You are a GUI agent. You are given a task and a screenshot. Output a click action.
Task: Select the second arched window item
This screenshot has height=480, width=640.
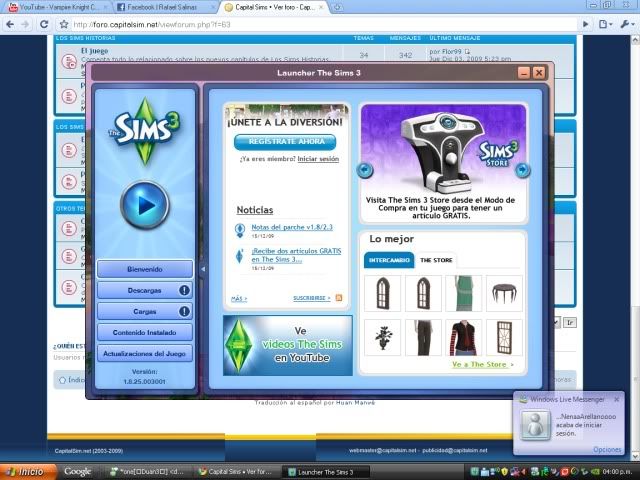point(423,293)
